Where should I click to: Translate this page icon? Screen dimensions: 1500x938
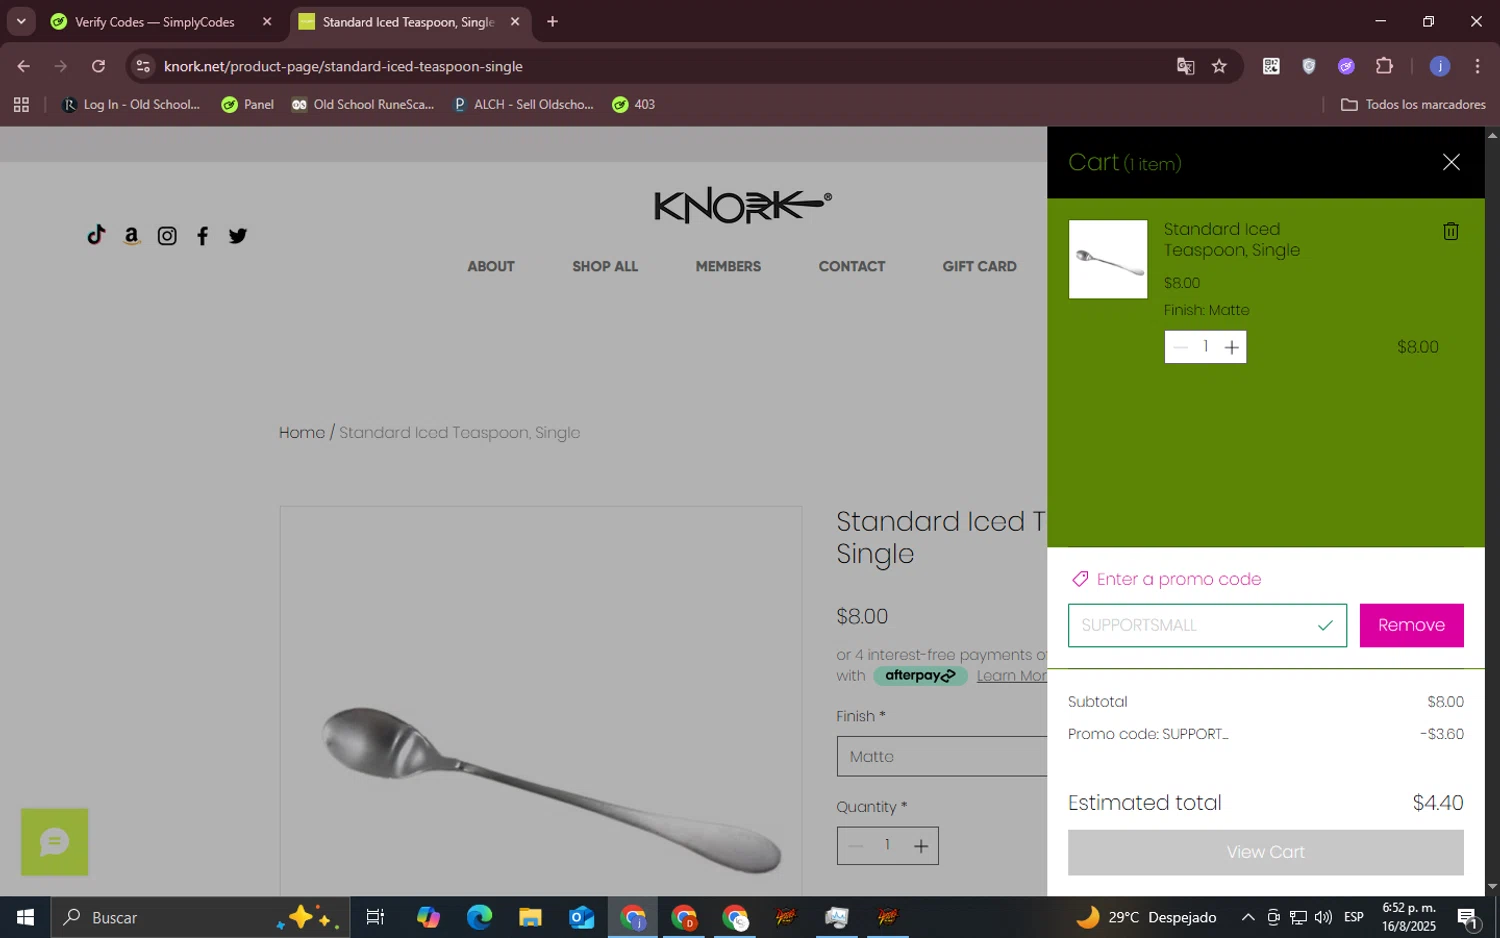pos(1185,66)
